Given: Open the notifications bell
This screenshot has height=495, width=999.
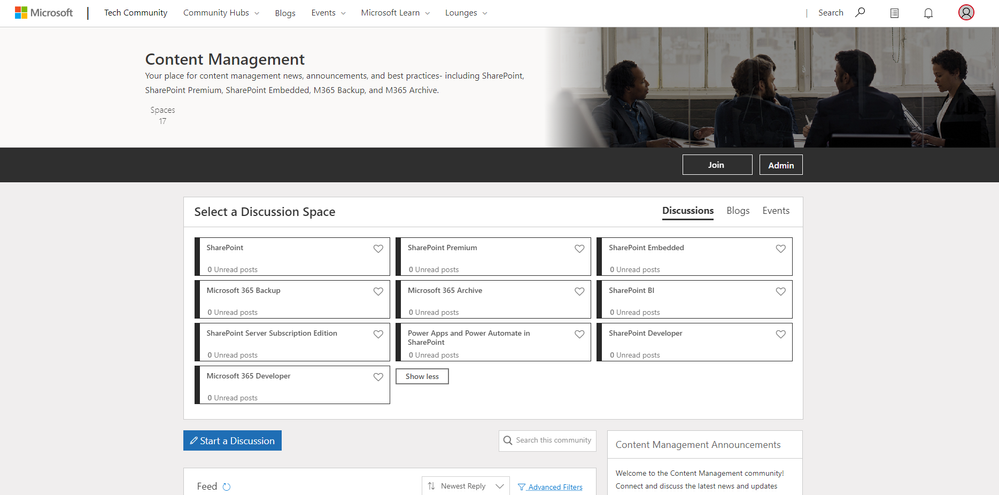Looking at the screenshot, I should tap(928, 13).
